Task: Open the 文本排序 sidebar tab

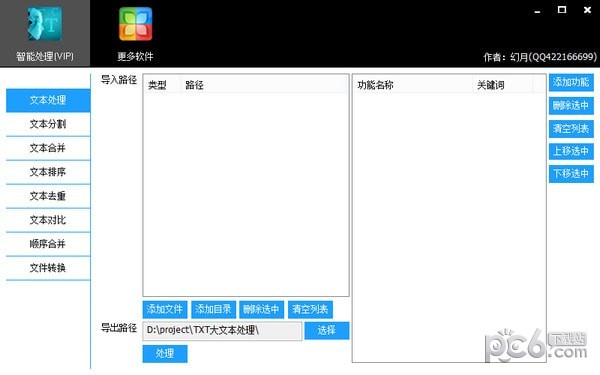Action: [48, 172]
